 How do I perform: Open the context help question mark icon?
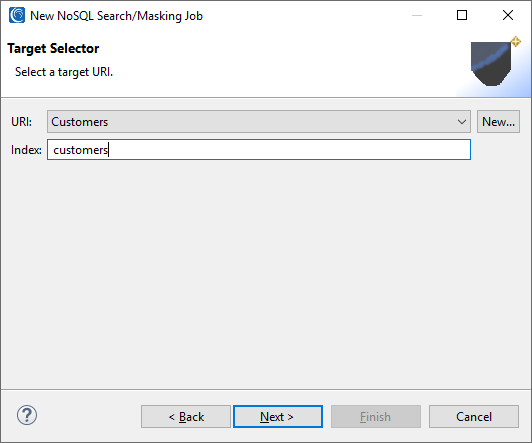click(x=27, y=415)
